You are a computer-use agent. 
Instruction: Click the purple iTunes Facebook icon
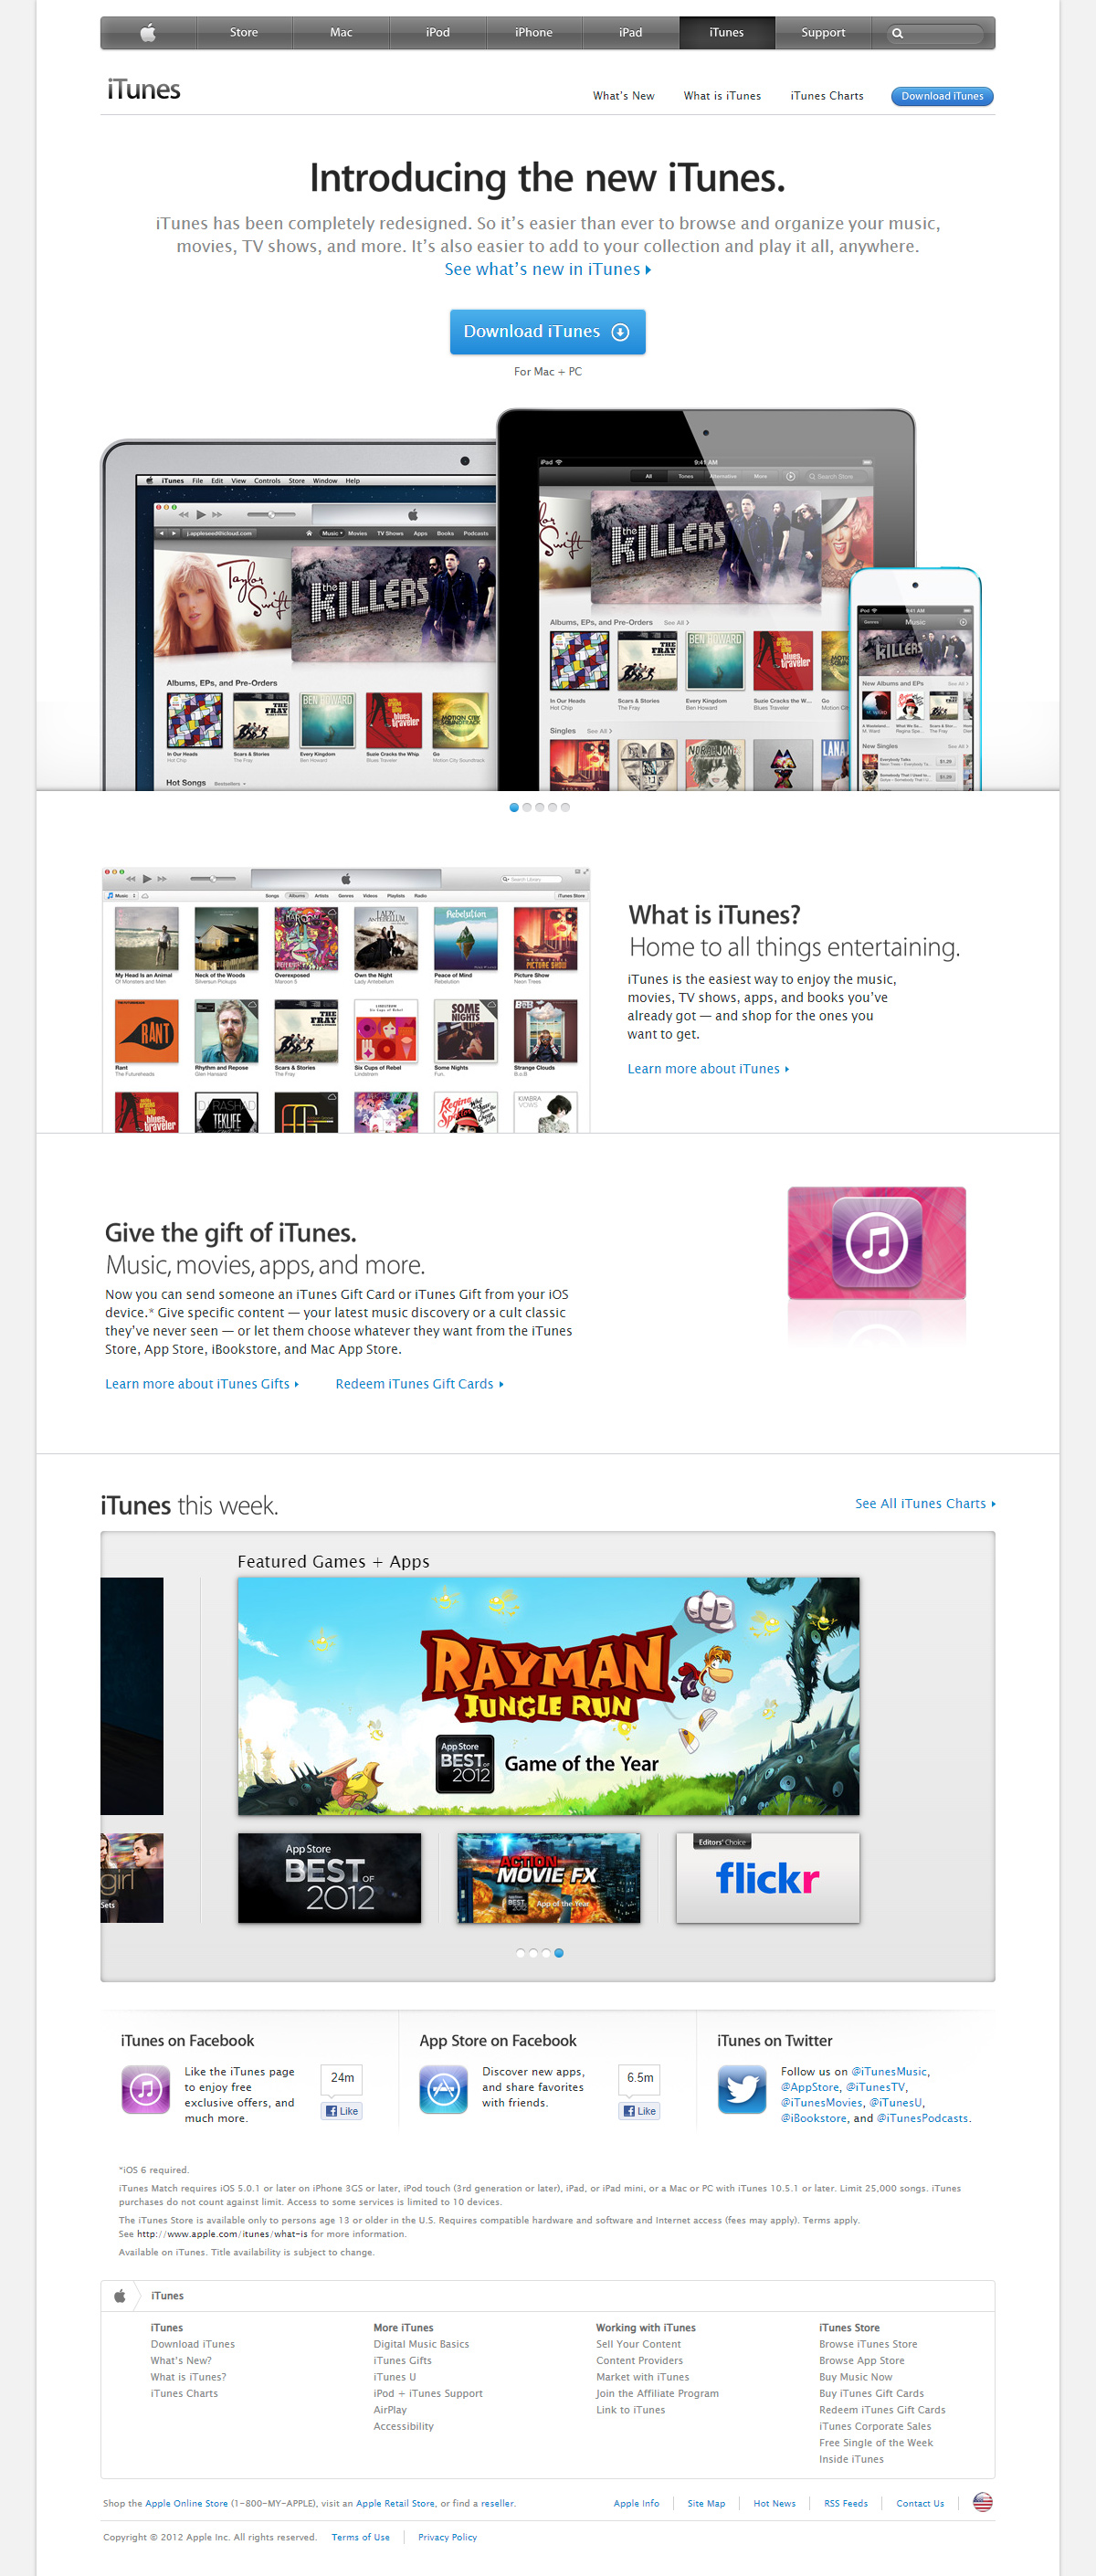[x=146, y=2090]
